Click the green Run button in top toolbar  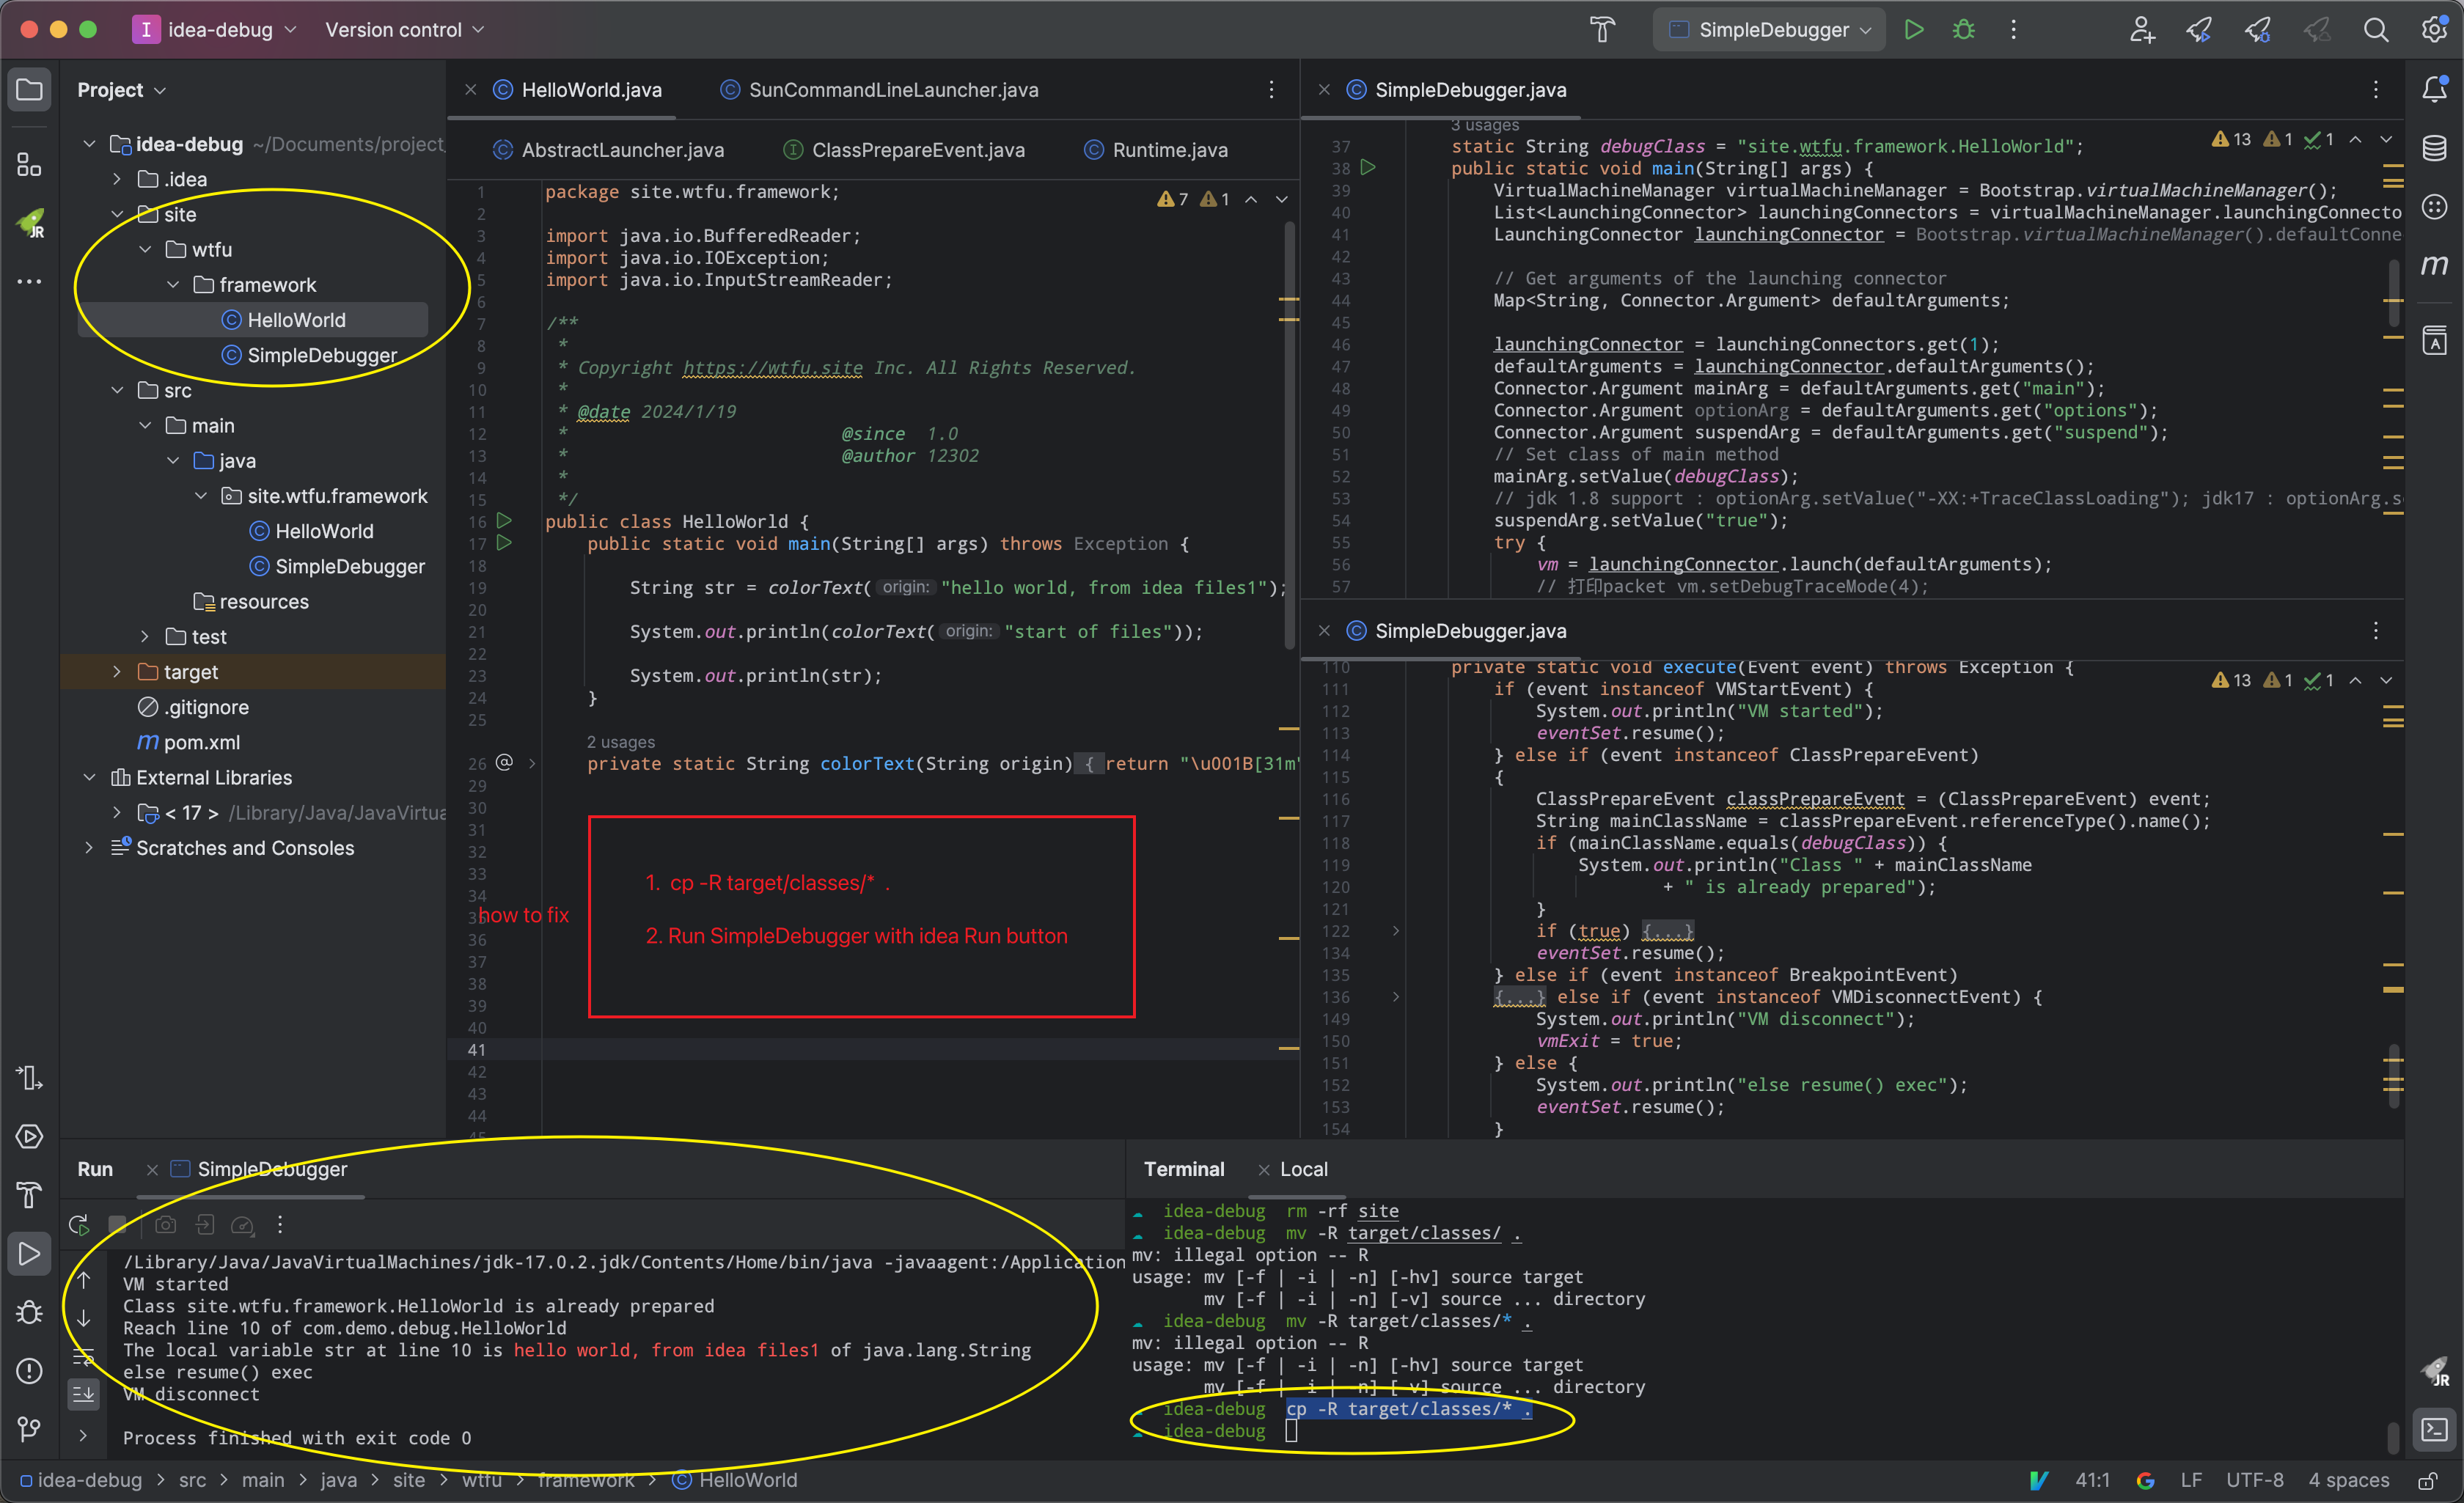1913,30
